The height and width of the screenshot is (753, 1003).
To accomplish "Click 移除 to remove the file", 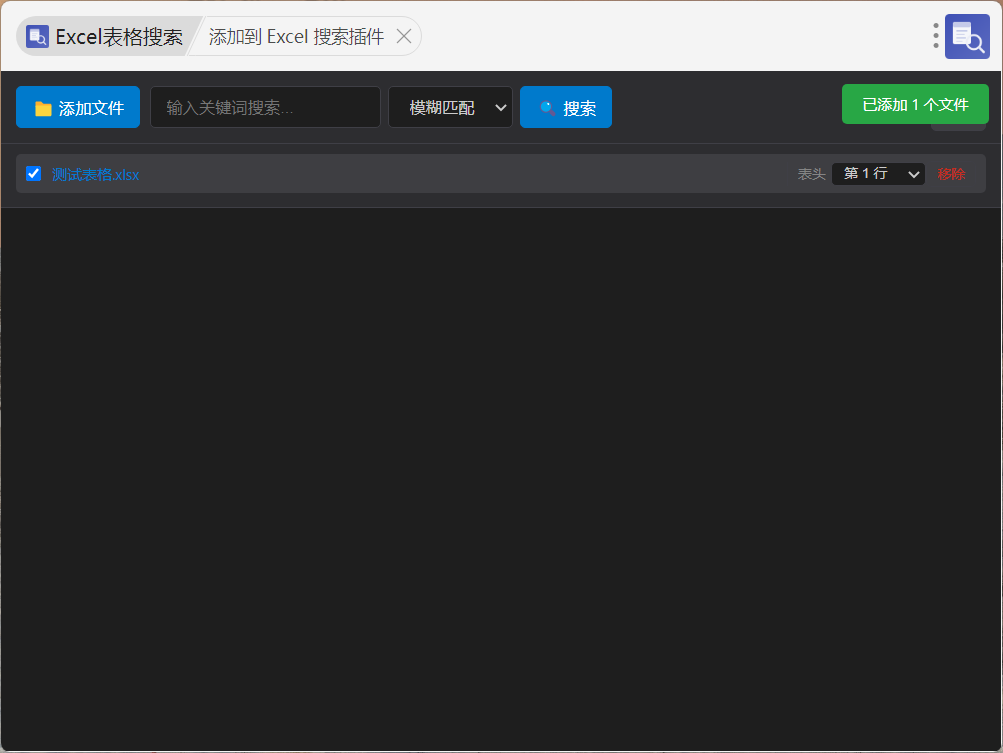I will coord(951,174).
